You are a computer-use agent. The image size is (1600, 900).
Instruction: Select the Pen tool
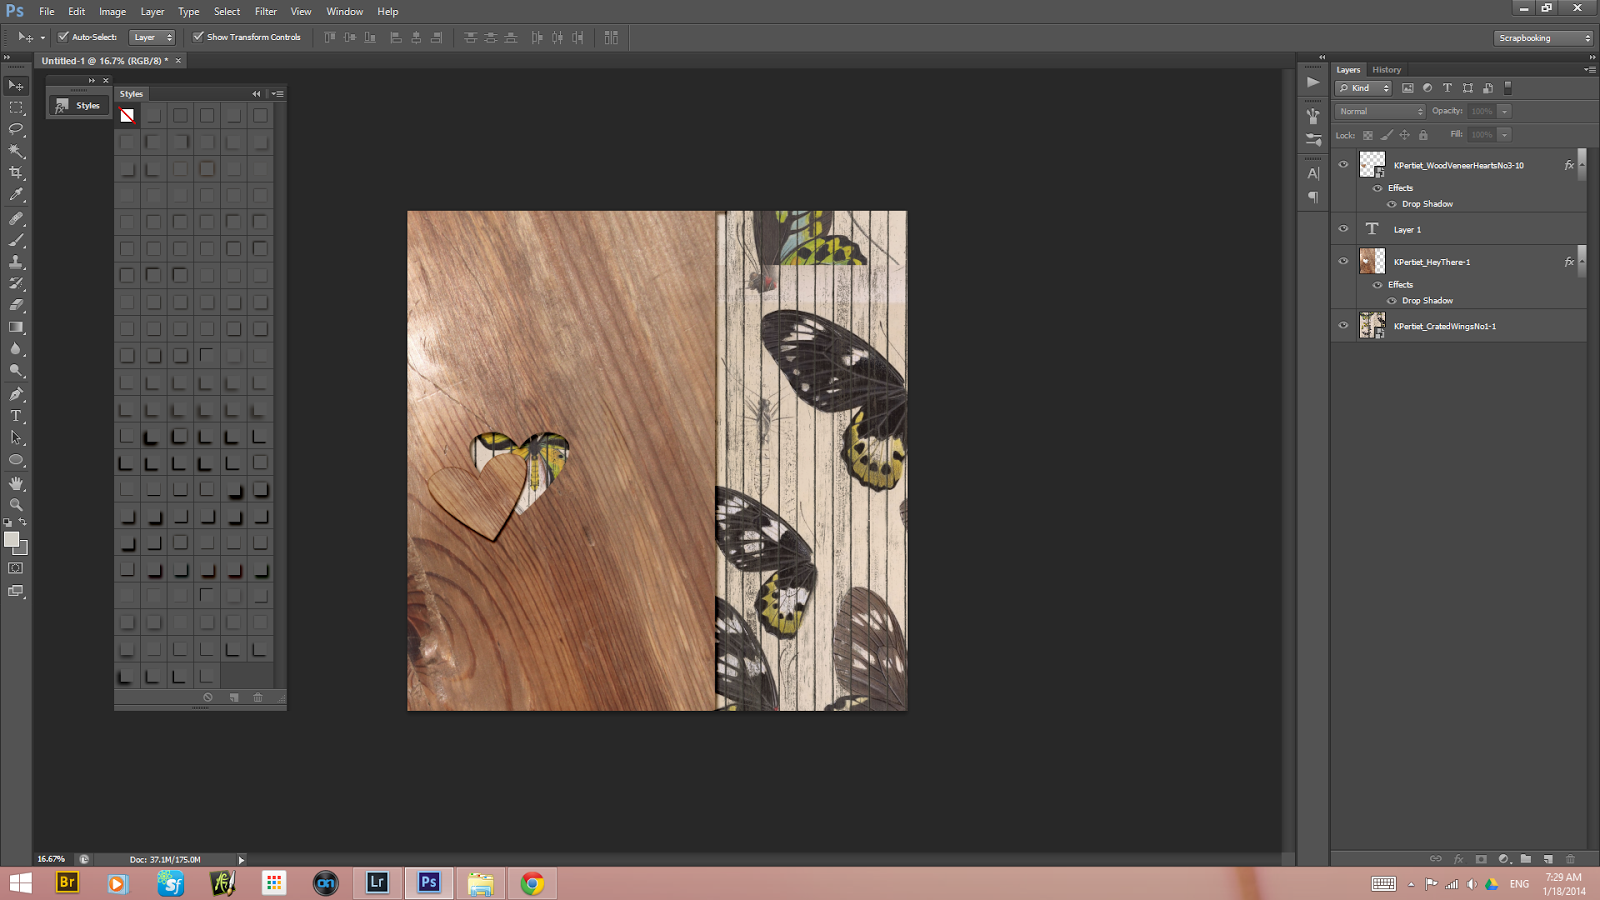tap(16, 394)
